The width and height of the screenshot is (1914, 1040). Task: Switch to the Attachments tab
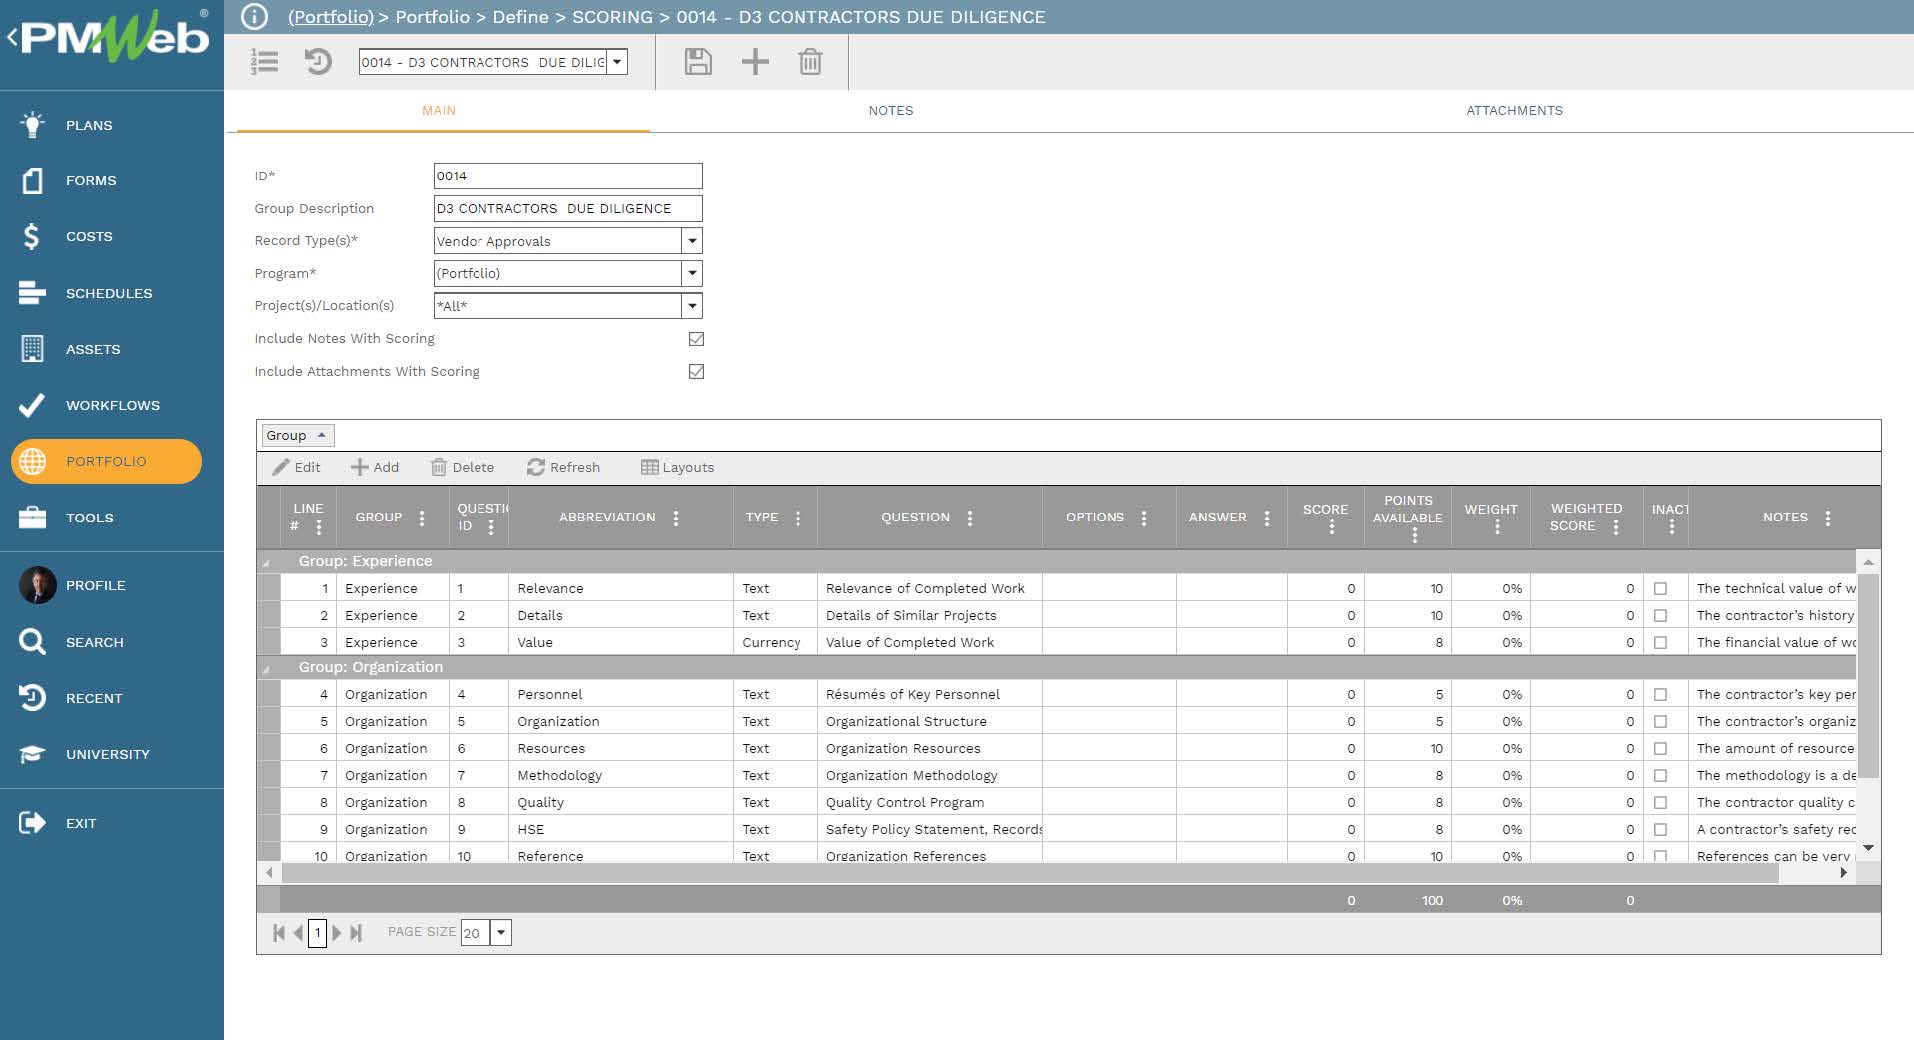click(1514, 111)
